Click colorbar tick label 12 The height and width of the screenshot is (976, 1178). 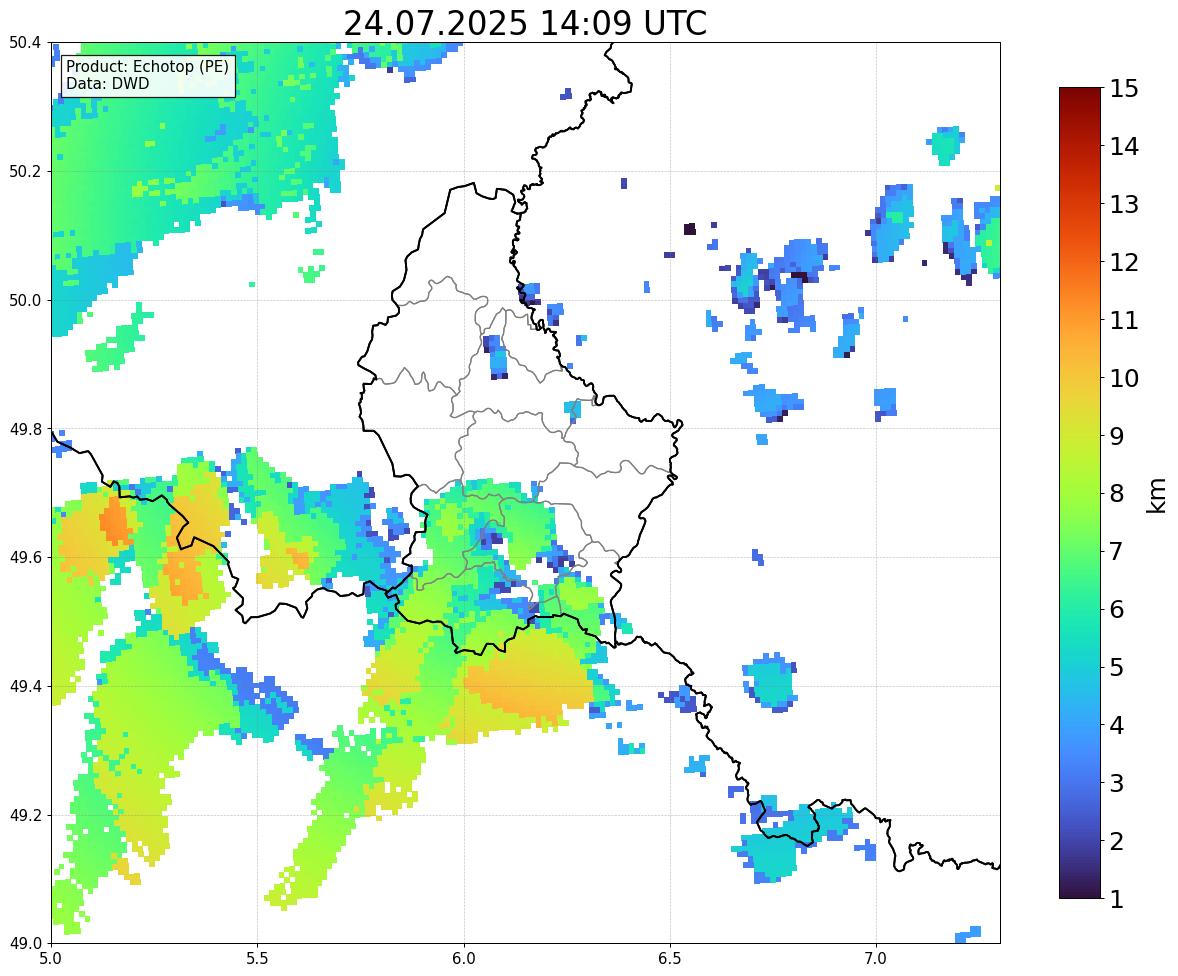(1124, 262)
